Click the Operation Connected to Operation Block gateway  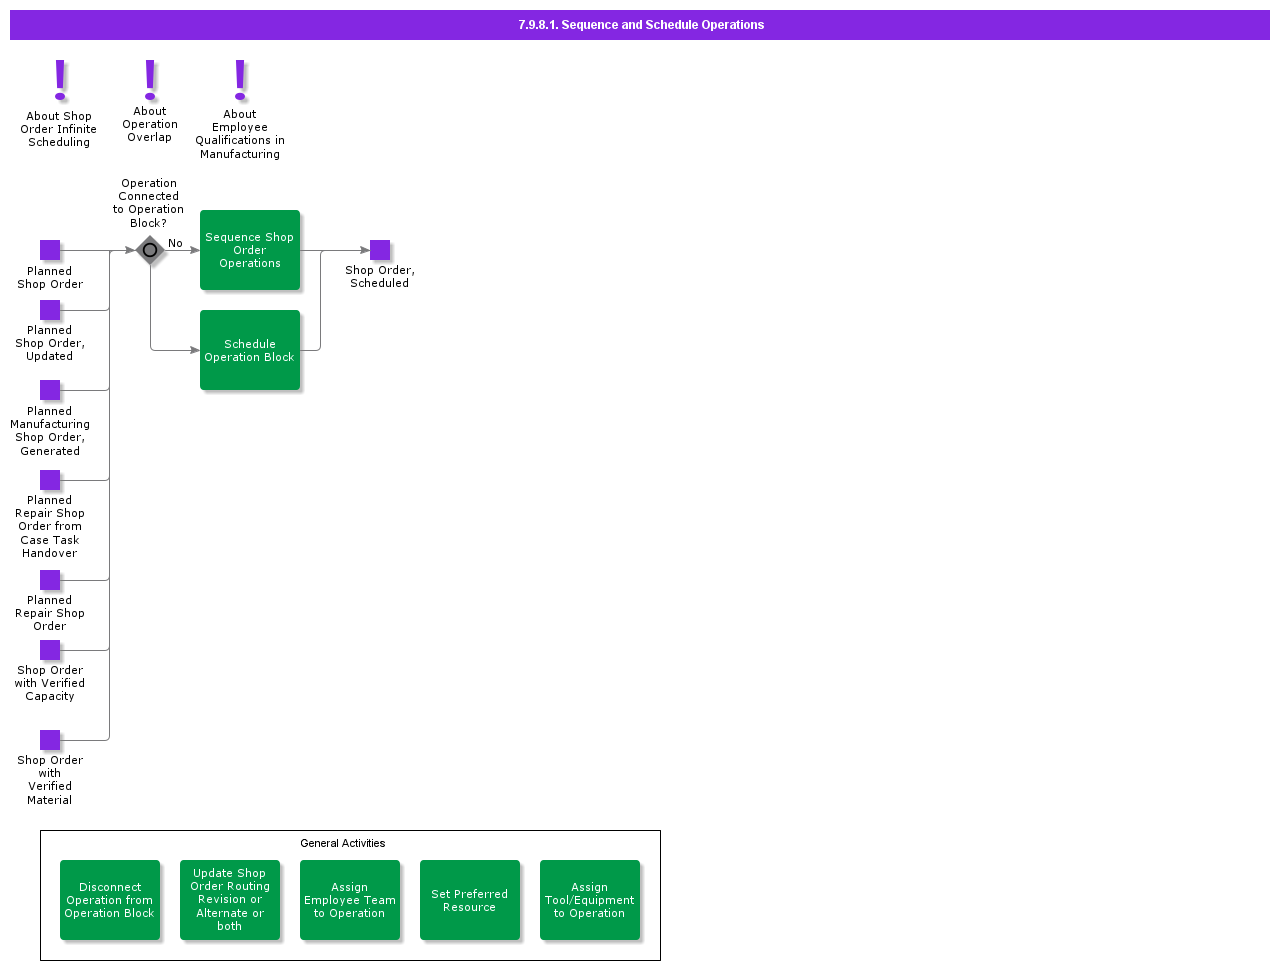[150, 250]
